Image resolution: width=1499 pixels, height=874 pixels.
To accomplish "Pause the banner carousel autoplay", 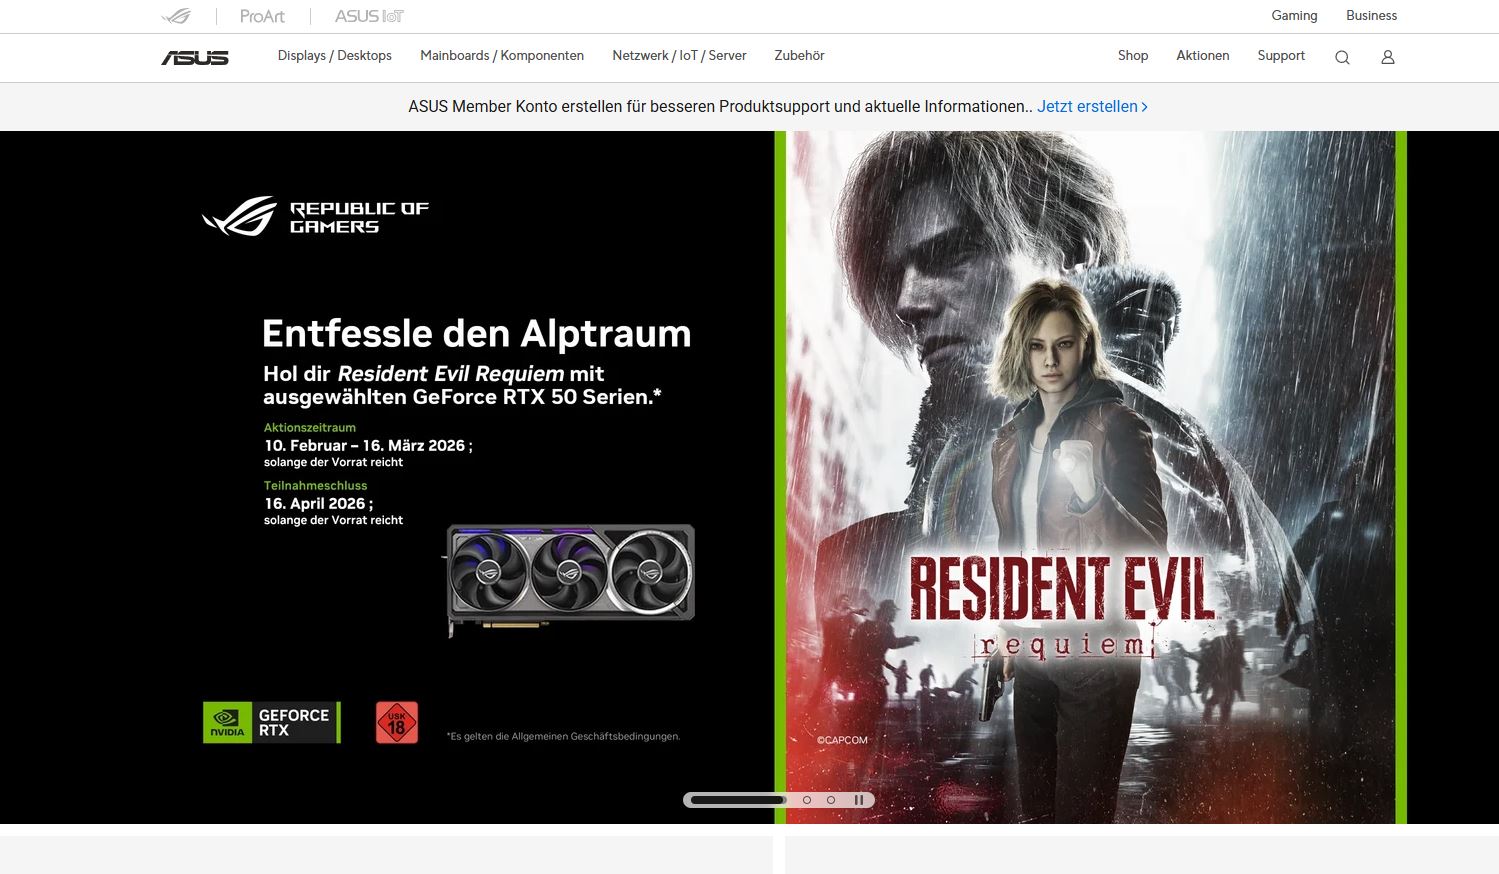I will (858, 799).
